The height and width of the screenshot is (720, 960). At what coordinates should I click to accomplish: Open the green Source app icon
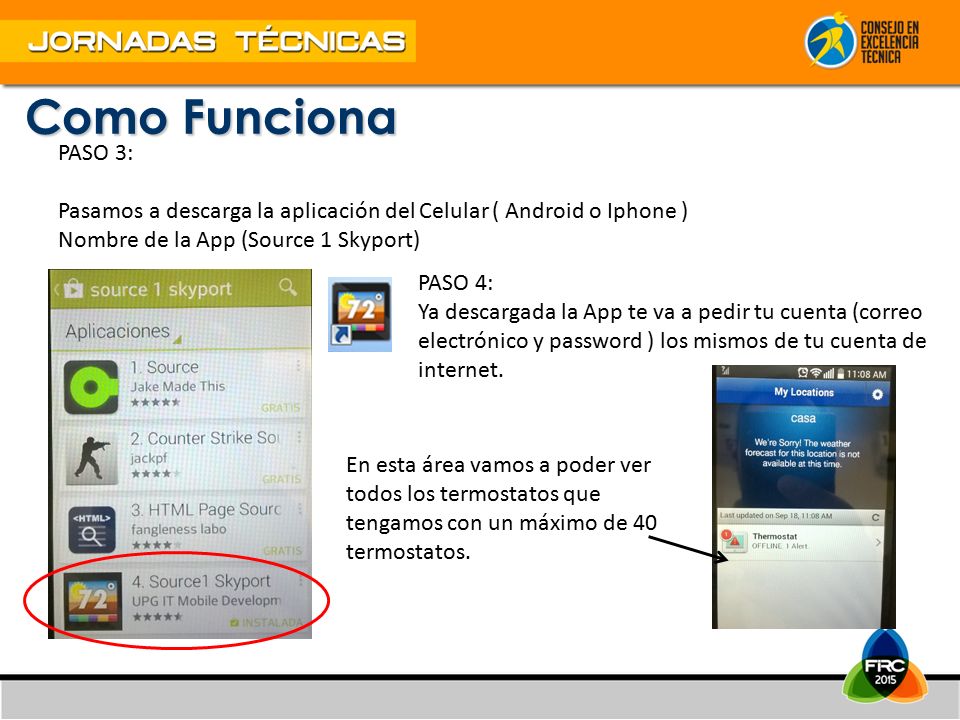point(91,387)
